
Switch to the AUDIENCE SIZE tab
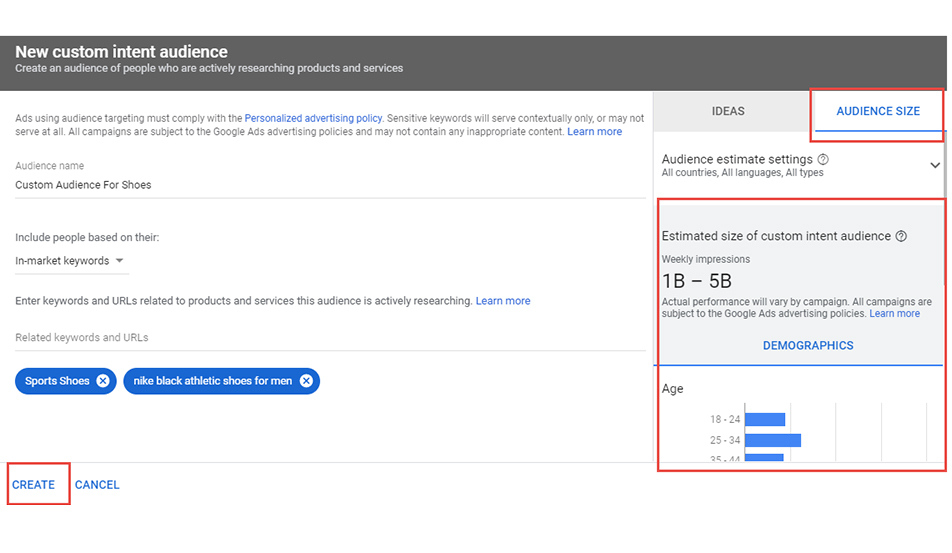878,111
